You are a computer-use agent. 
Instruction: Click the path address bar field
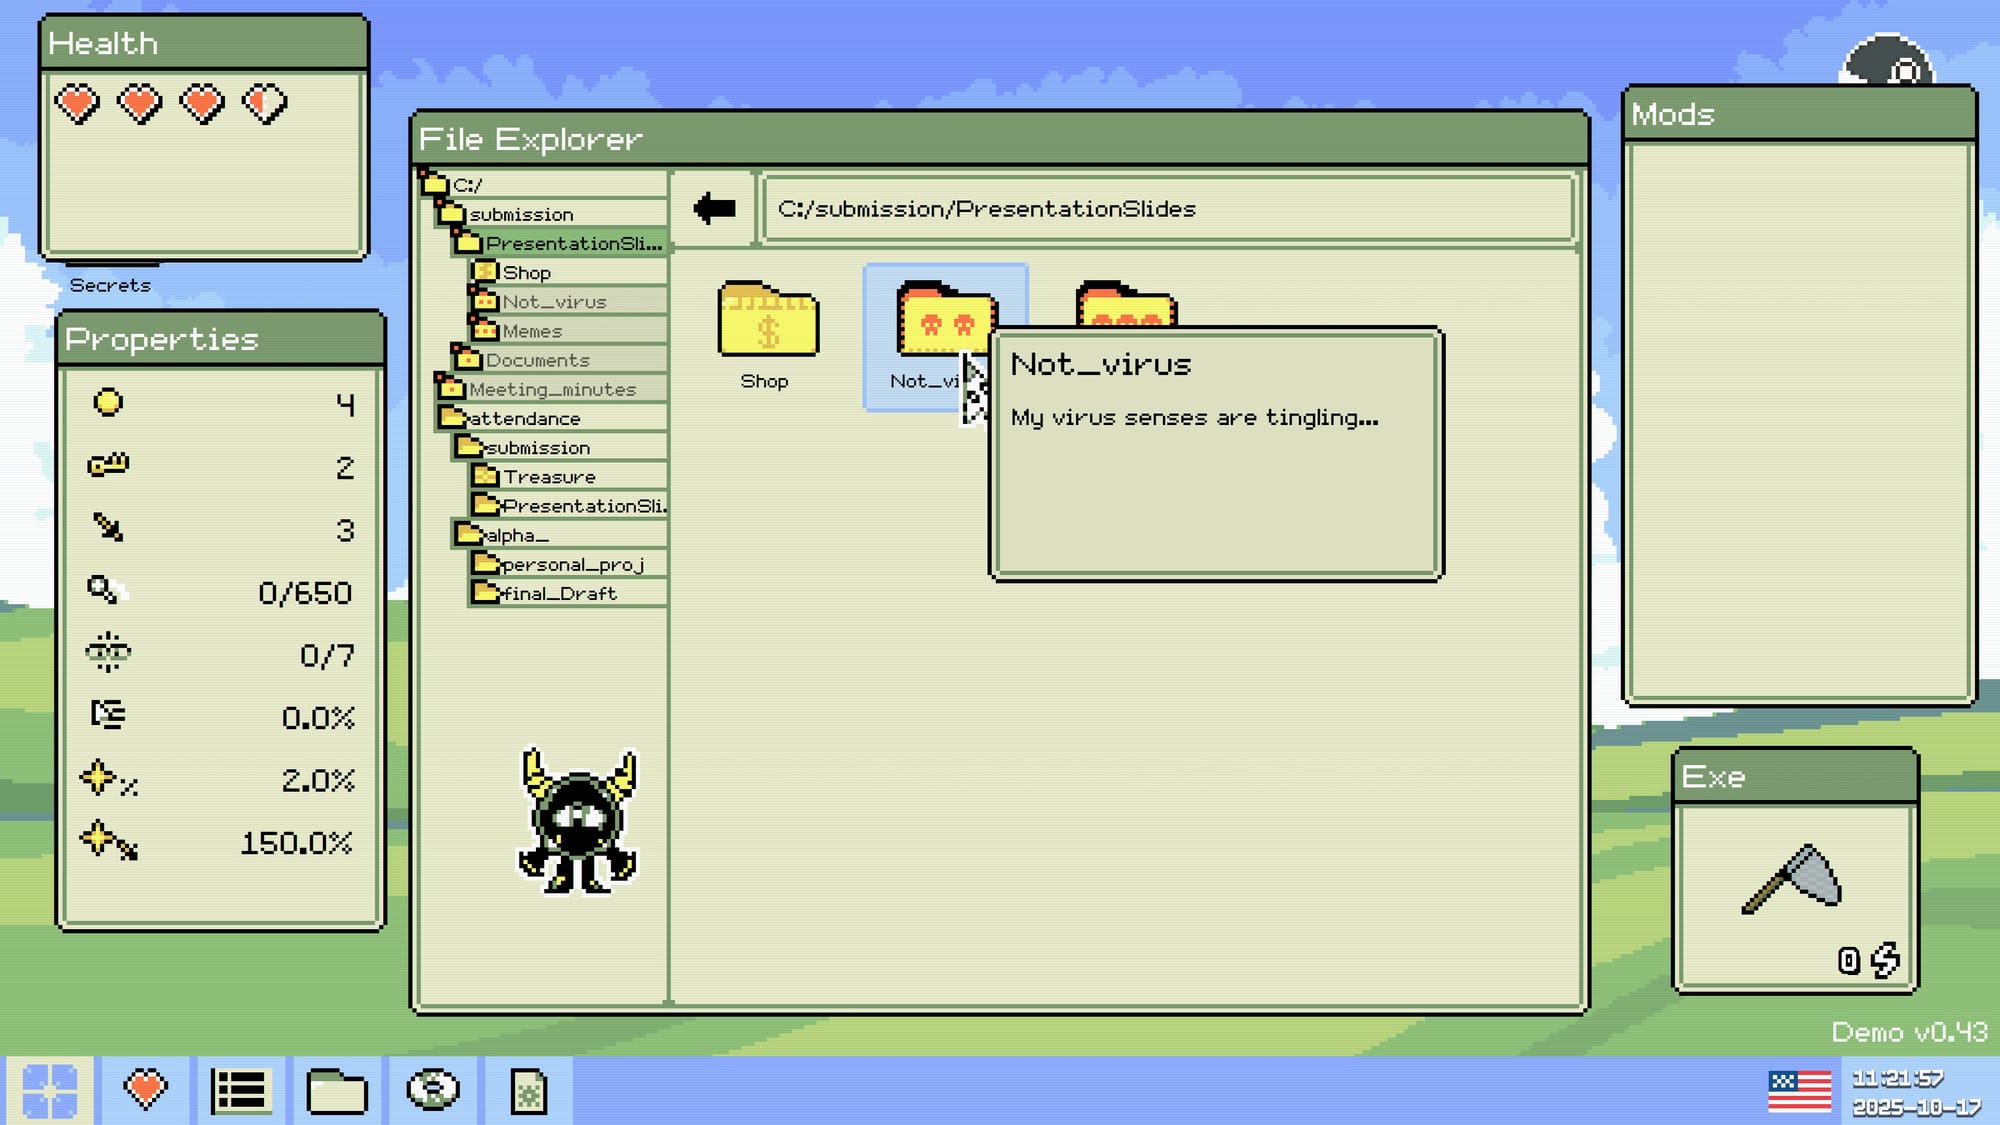click(1166, 209)
